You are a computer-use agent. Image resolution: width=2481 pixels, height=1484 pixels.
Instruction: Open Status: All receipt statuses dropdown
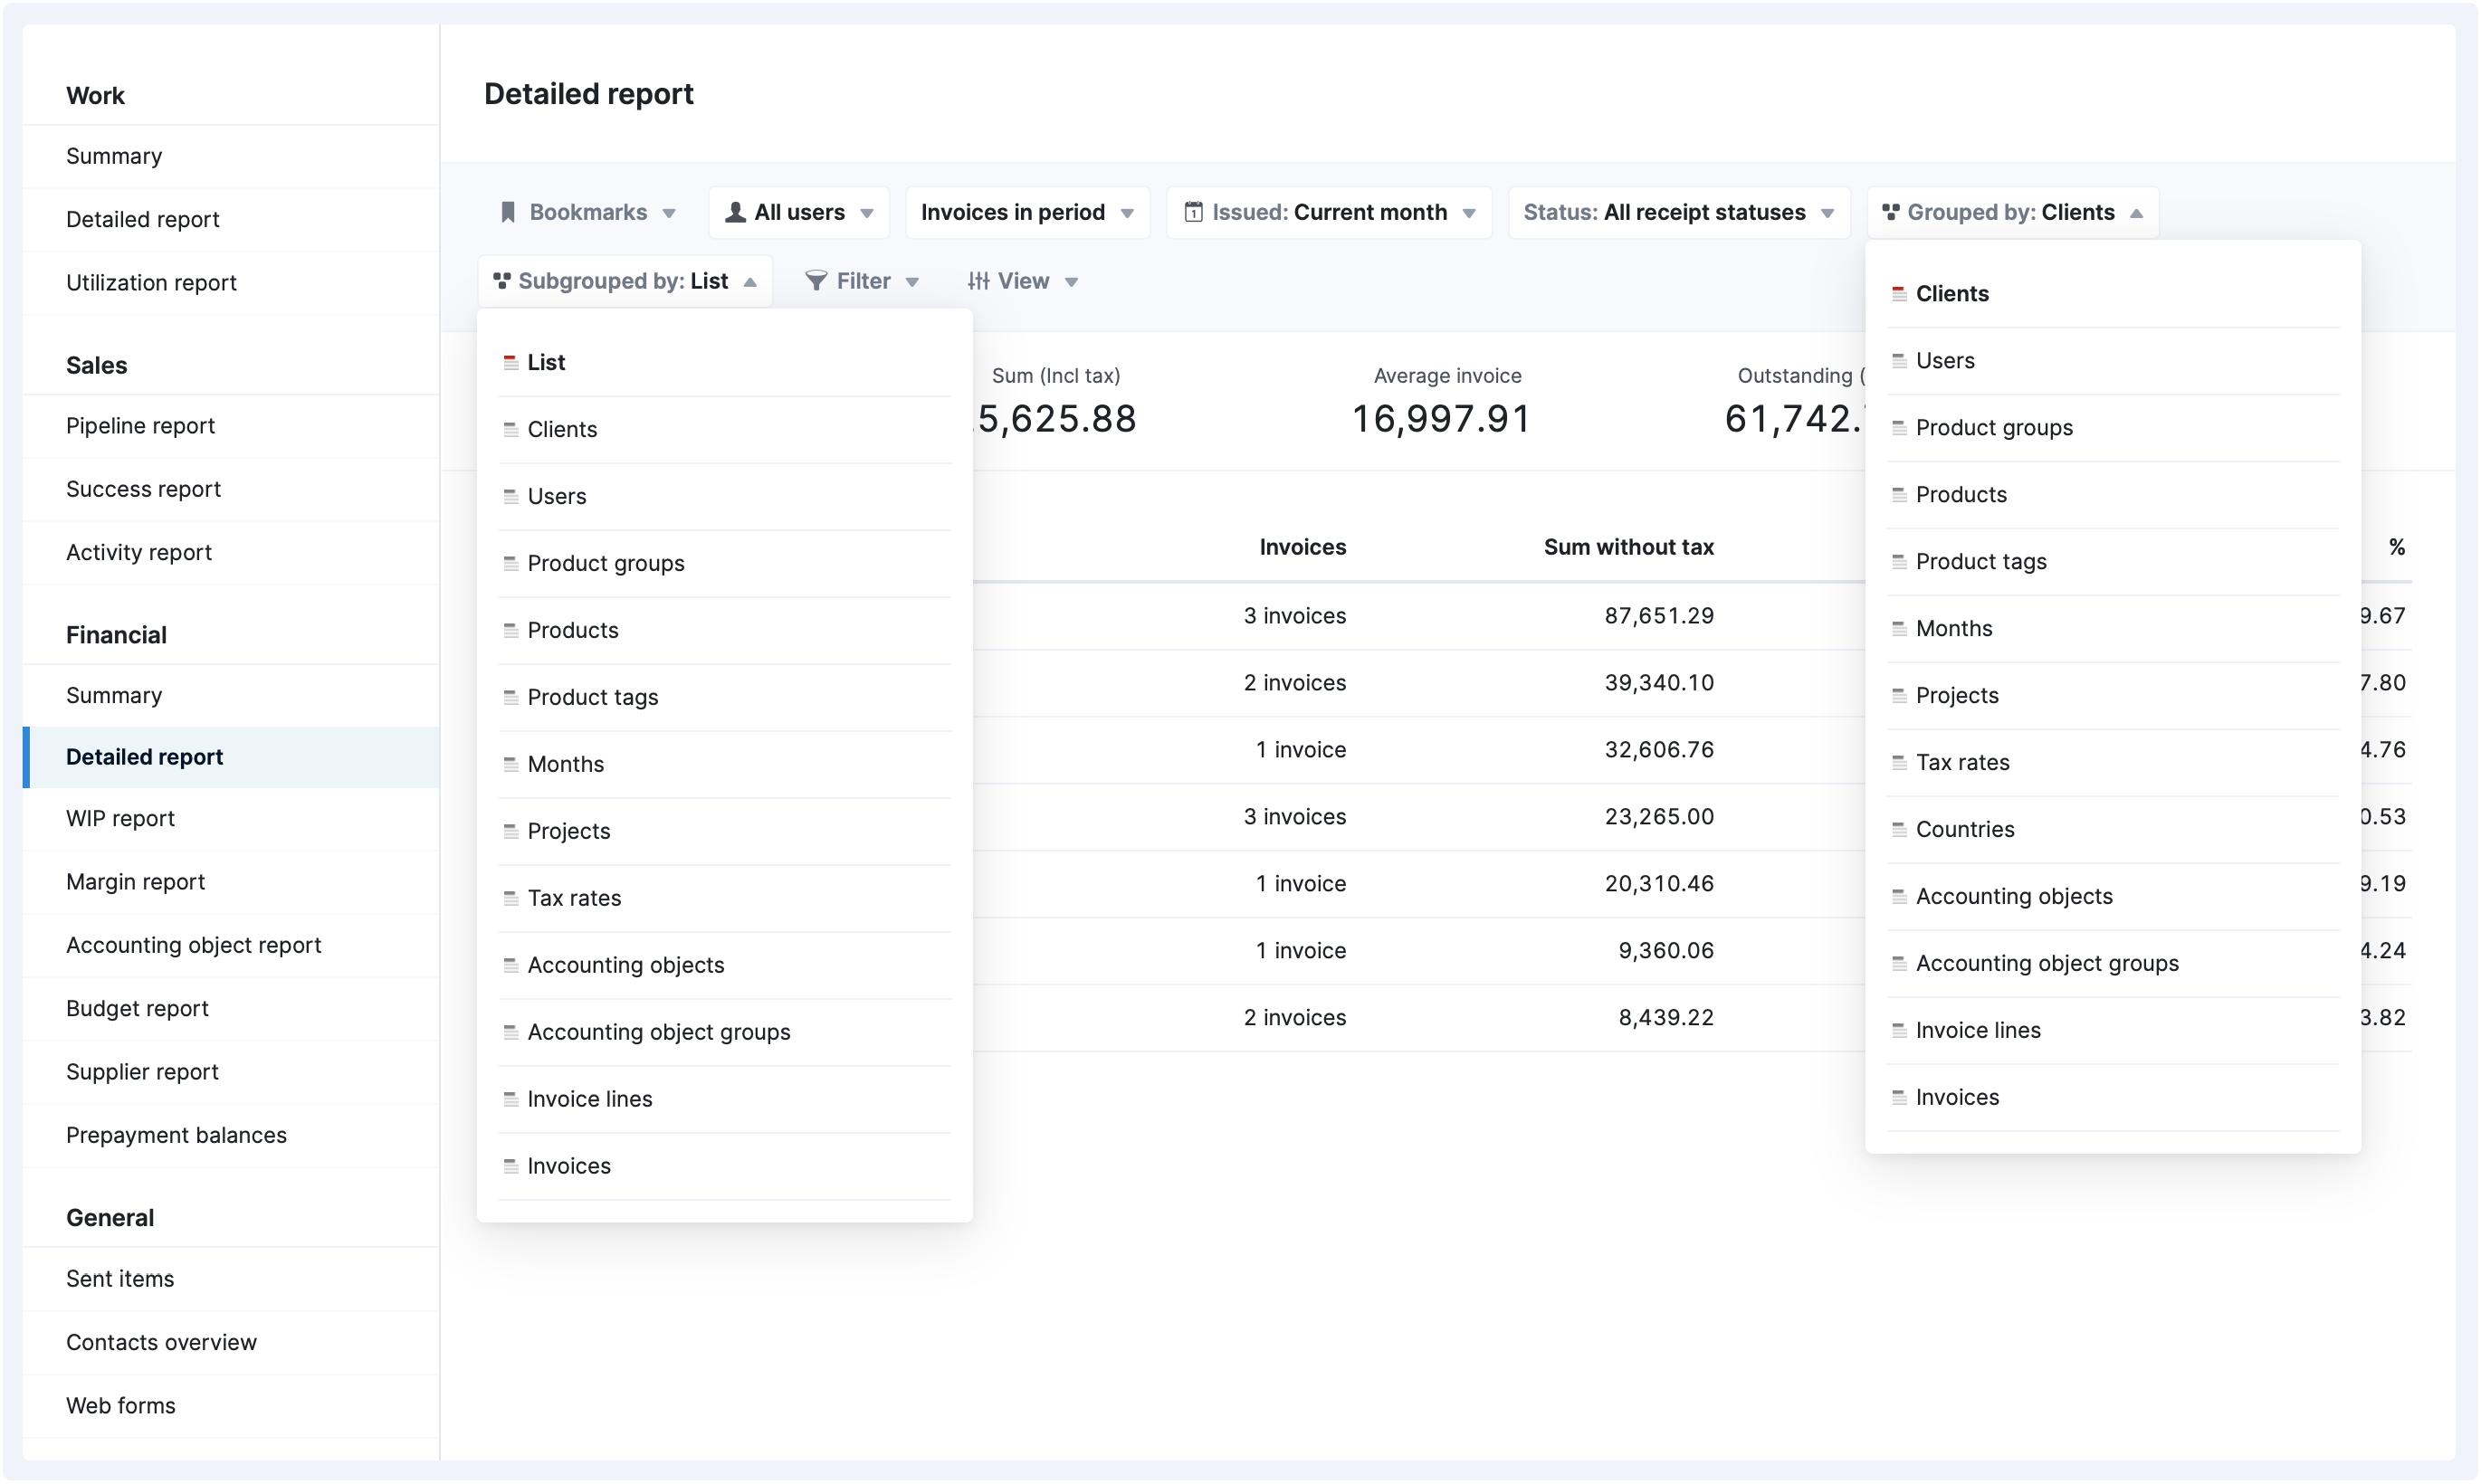click(1678, 212)
